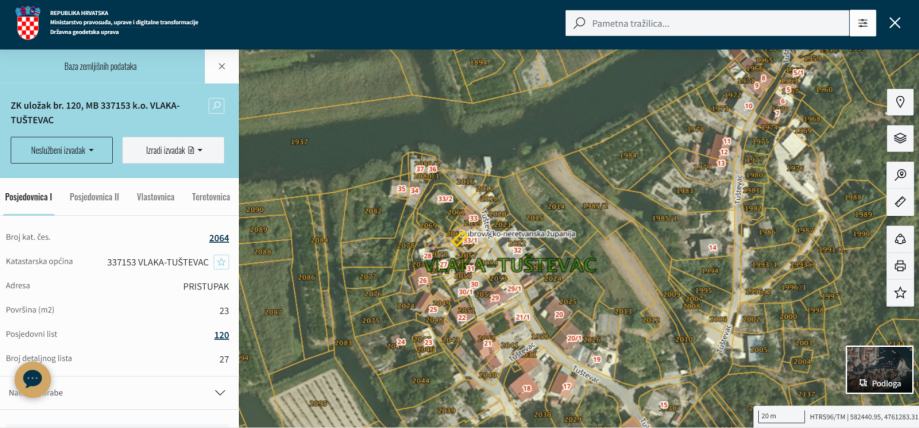
Task: Click the 337153 VLAKA-TUŠTEVAC value
Action: 158,262
